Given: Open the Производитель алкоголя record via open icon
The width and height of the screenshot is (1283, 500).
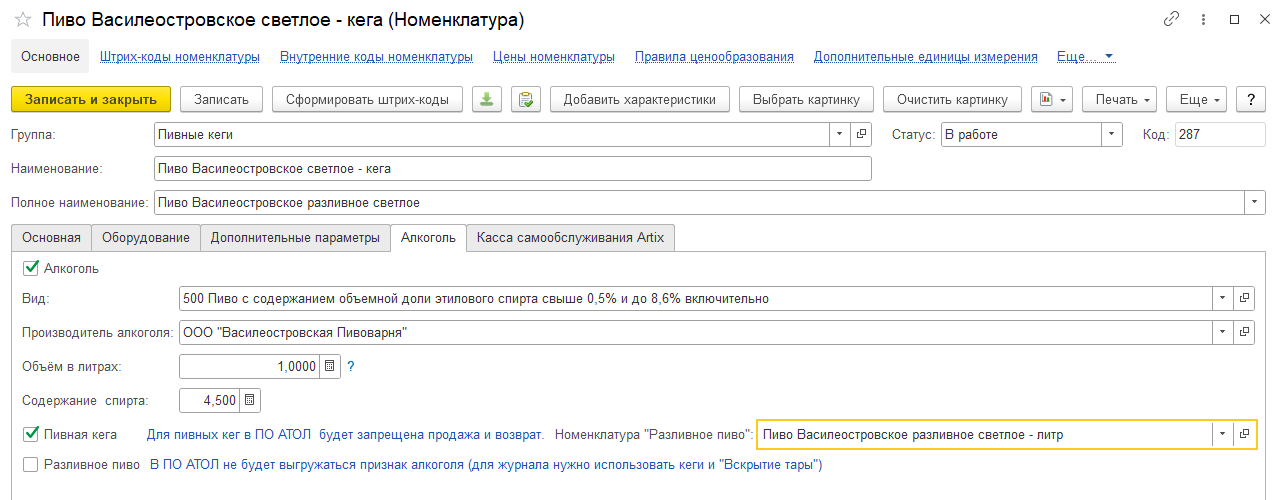Looking at the screenshot, I should (x=1245, y=332).
